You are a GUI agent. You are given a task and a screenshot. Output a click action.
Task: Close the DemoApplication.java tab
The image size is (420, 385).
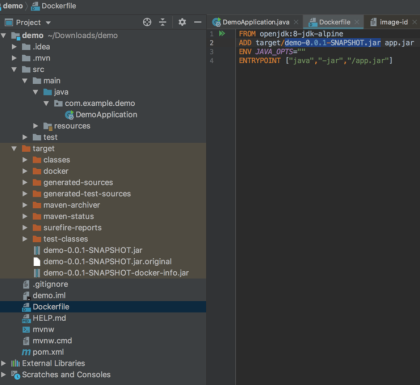296,22
